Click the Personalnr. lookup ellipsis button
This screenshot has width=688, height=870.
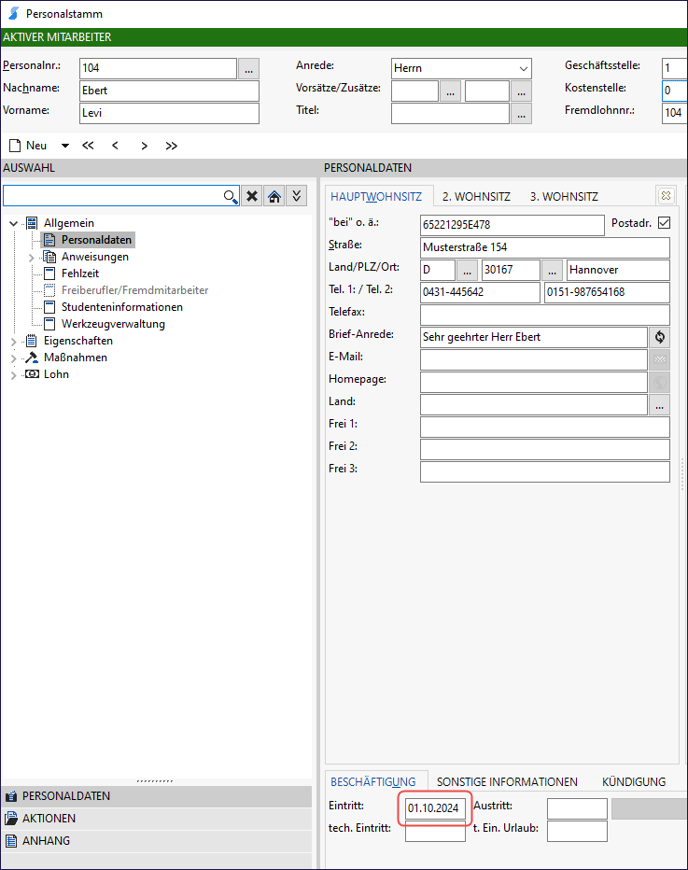[249, 69]
